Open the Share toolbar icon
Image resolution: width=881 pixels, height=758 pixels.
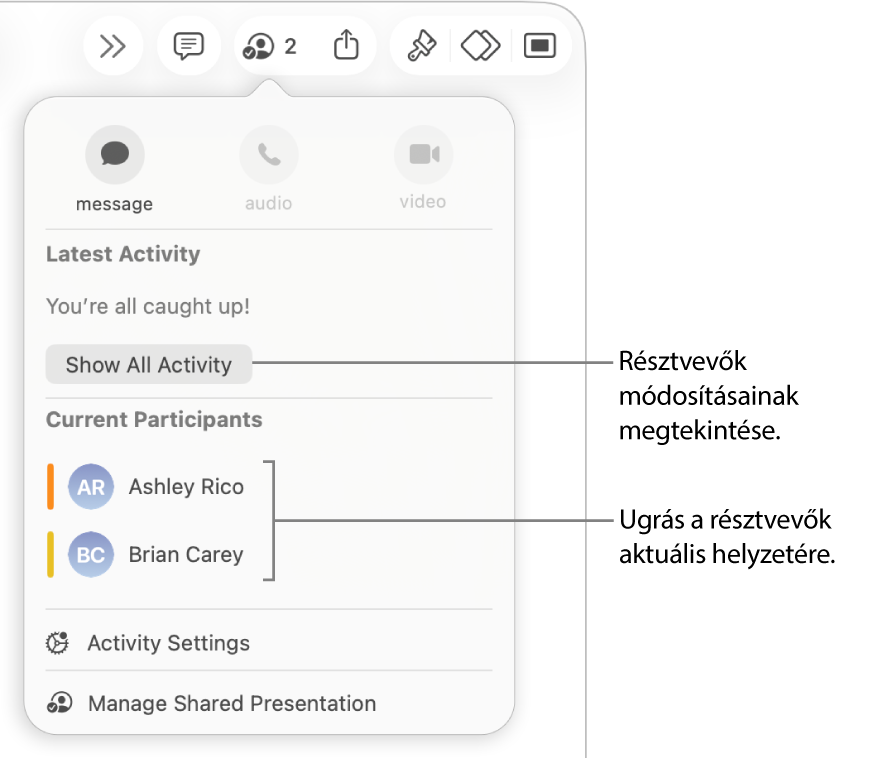pyautogui.click(x=346, y=45)
